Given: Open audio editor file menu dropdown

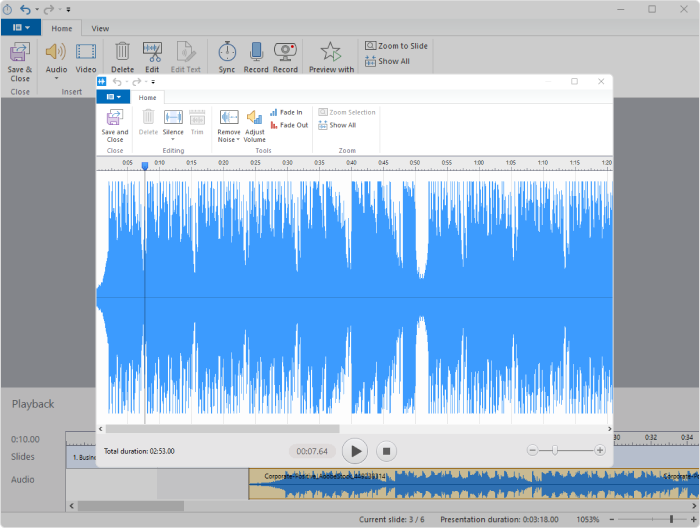Looking at the screenshot, I should pos(113,97).
